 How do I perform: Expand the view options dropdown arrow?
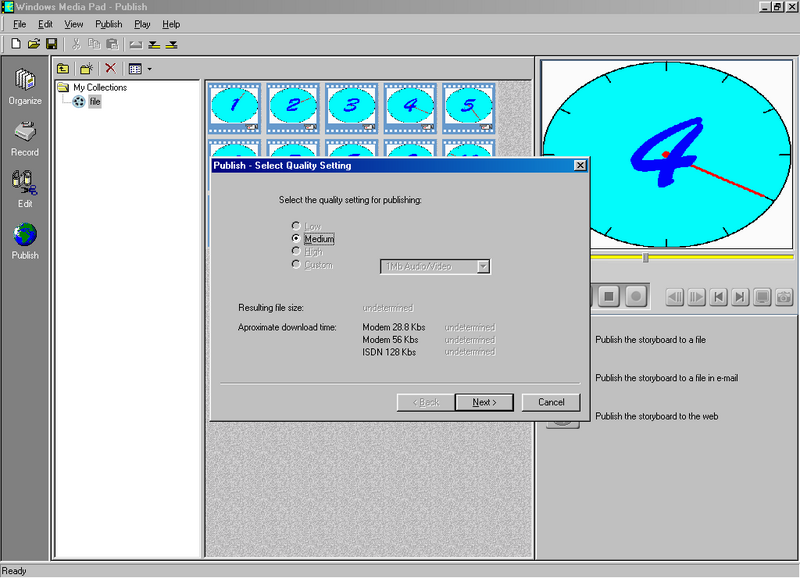click(x=149, y=69)
